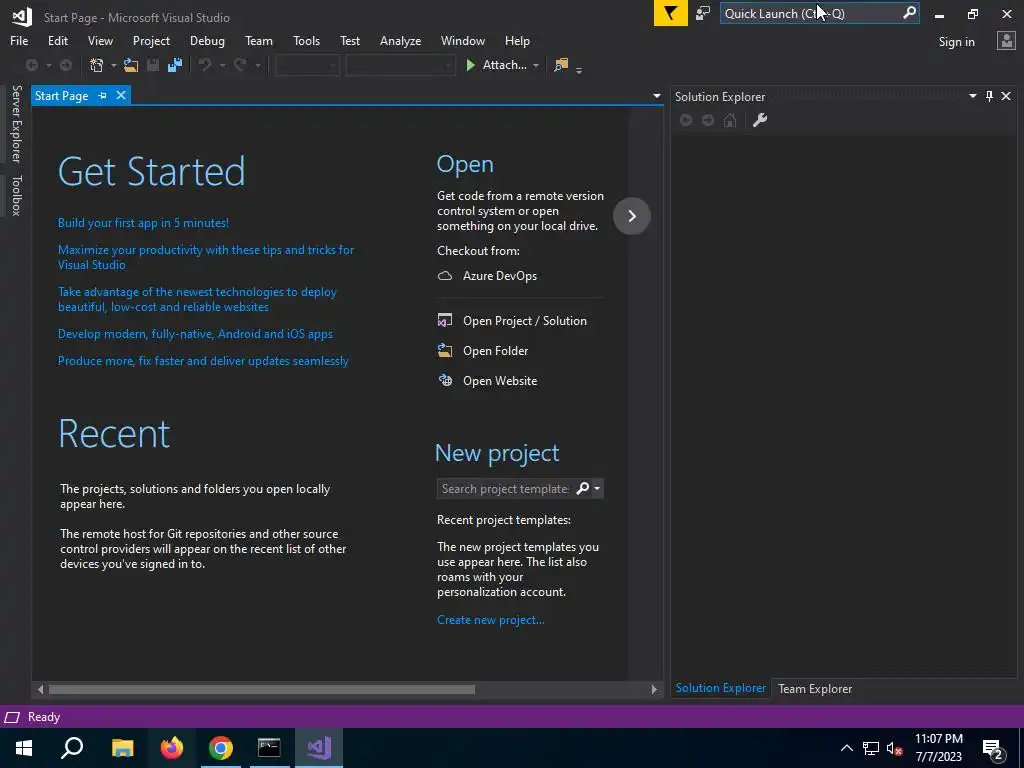The width and height of the screenshot is (1024, 768).
Task: Close the Solution Explorer panel
Action: (x=1006, y=96)
